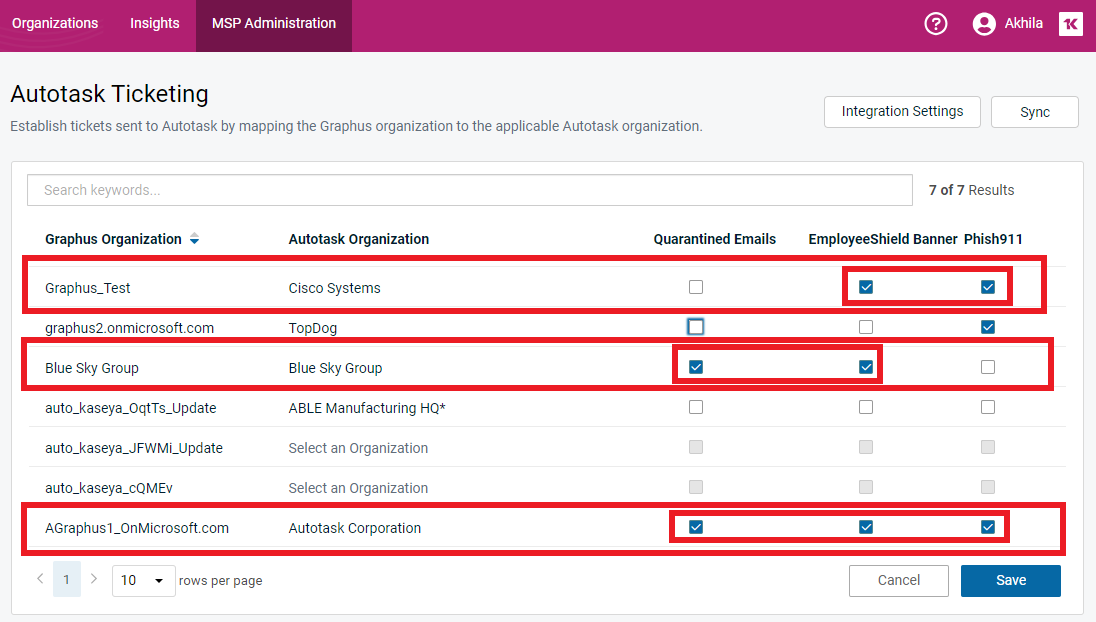
Task: Save the ticketing mappings
Action: point(1011,580)
